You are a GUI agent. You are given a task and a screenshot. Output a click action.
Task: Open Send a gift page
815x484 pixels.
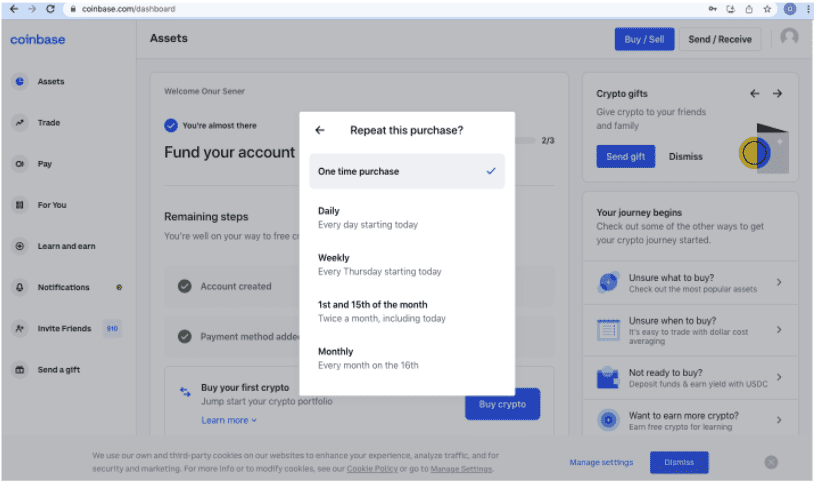(59, 370)
